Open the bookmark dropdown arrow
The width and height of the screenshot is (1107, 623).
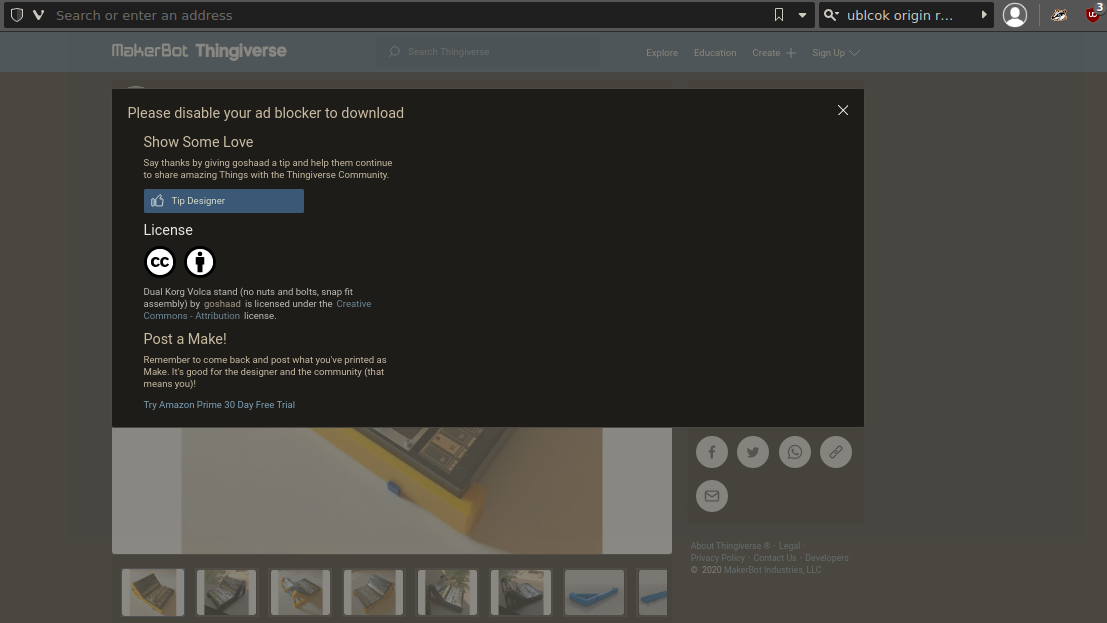click(x=802, y=15)
